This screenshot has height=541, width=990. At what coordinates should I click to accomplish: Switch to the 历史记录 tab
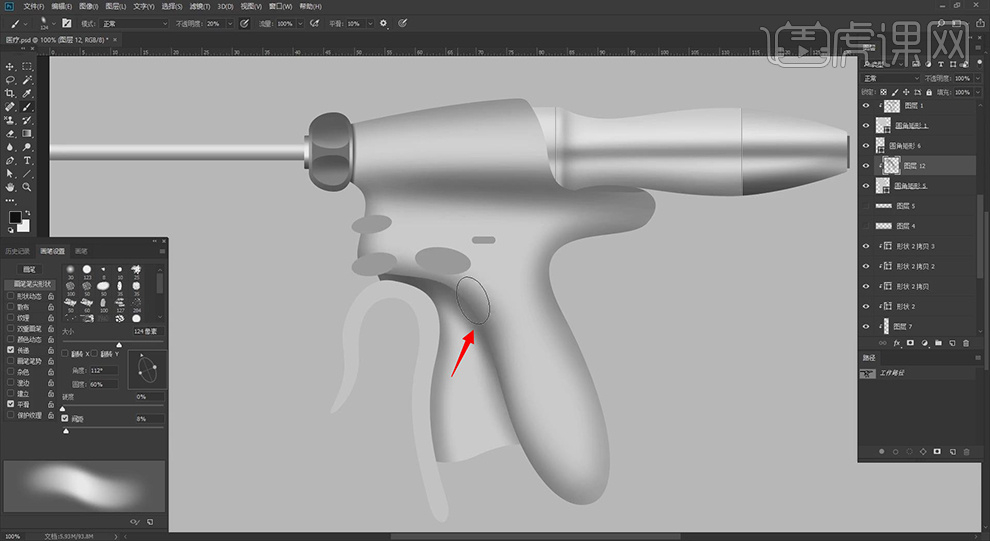tap(18, 251)
